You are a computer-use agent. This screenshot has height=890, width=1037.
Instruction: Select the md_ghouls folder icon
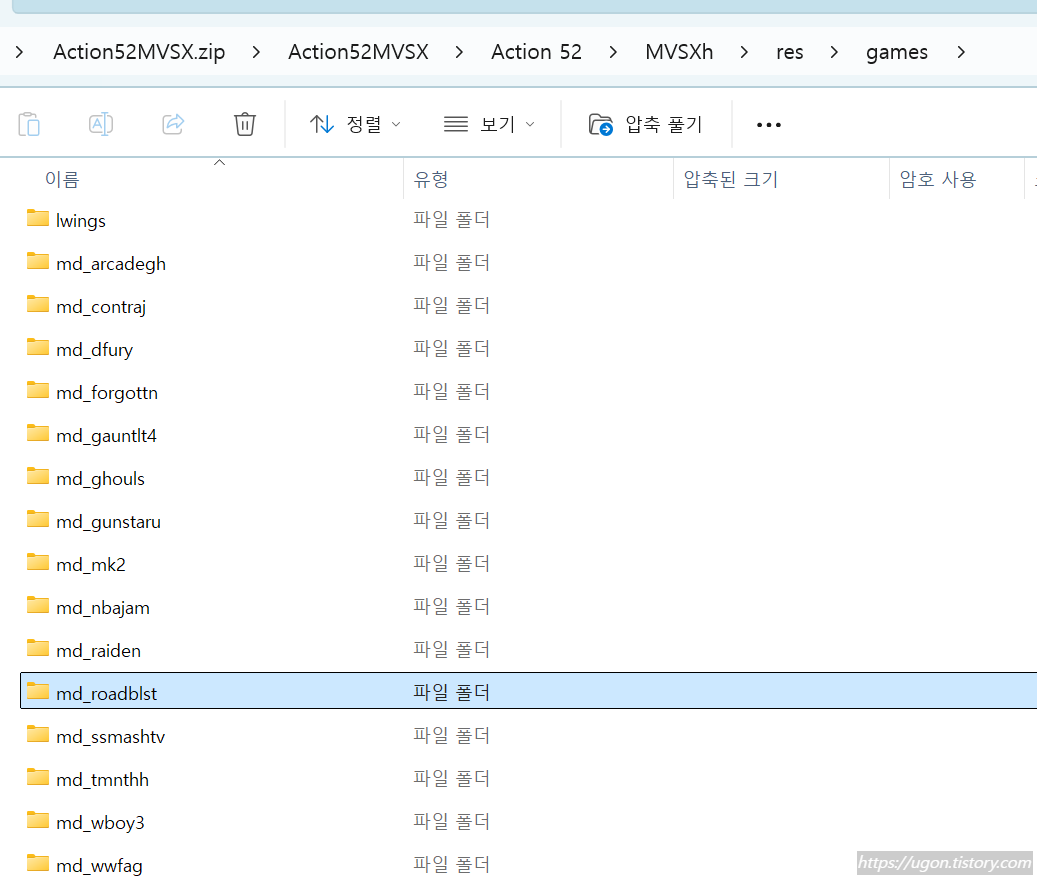[x=38, y=476]
